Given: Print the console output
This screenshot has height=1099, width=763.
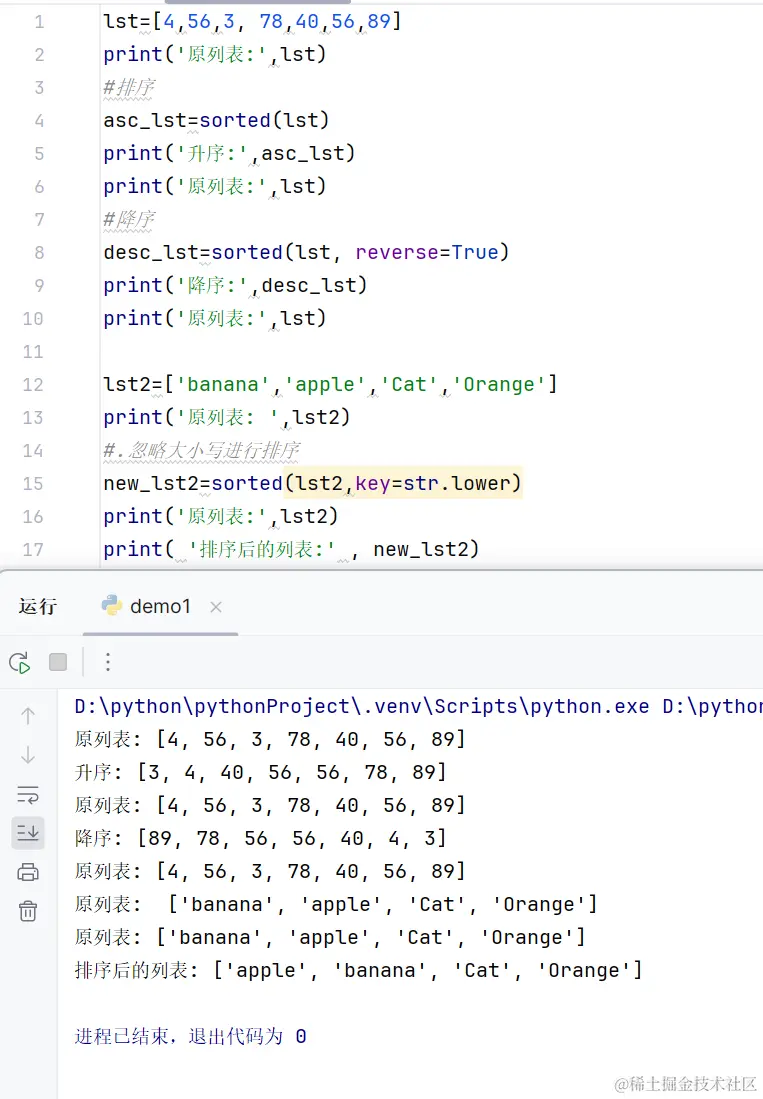Looking at the screenshot, I should click(28, 872).
